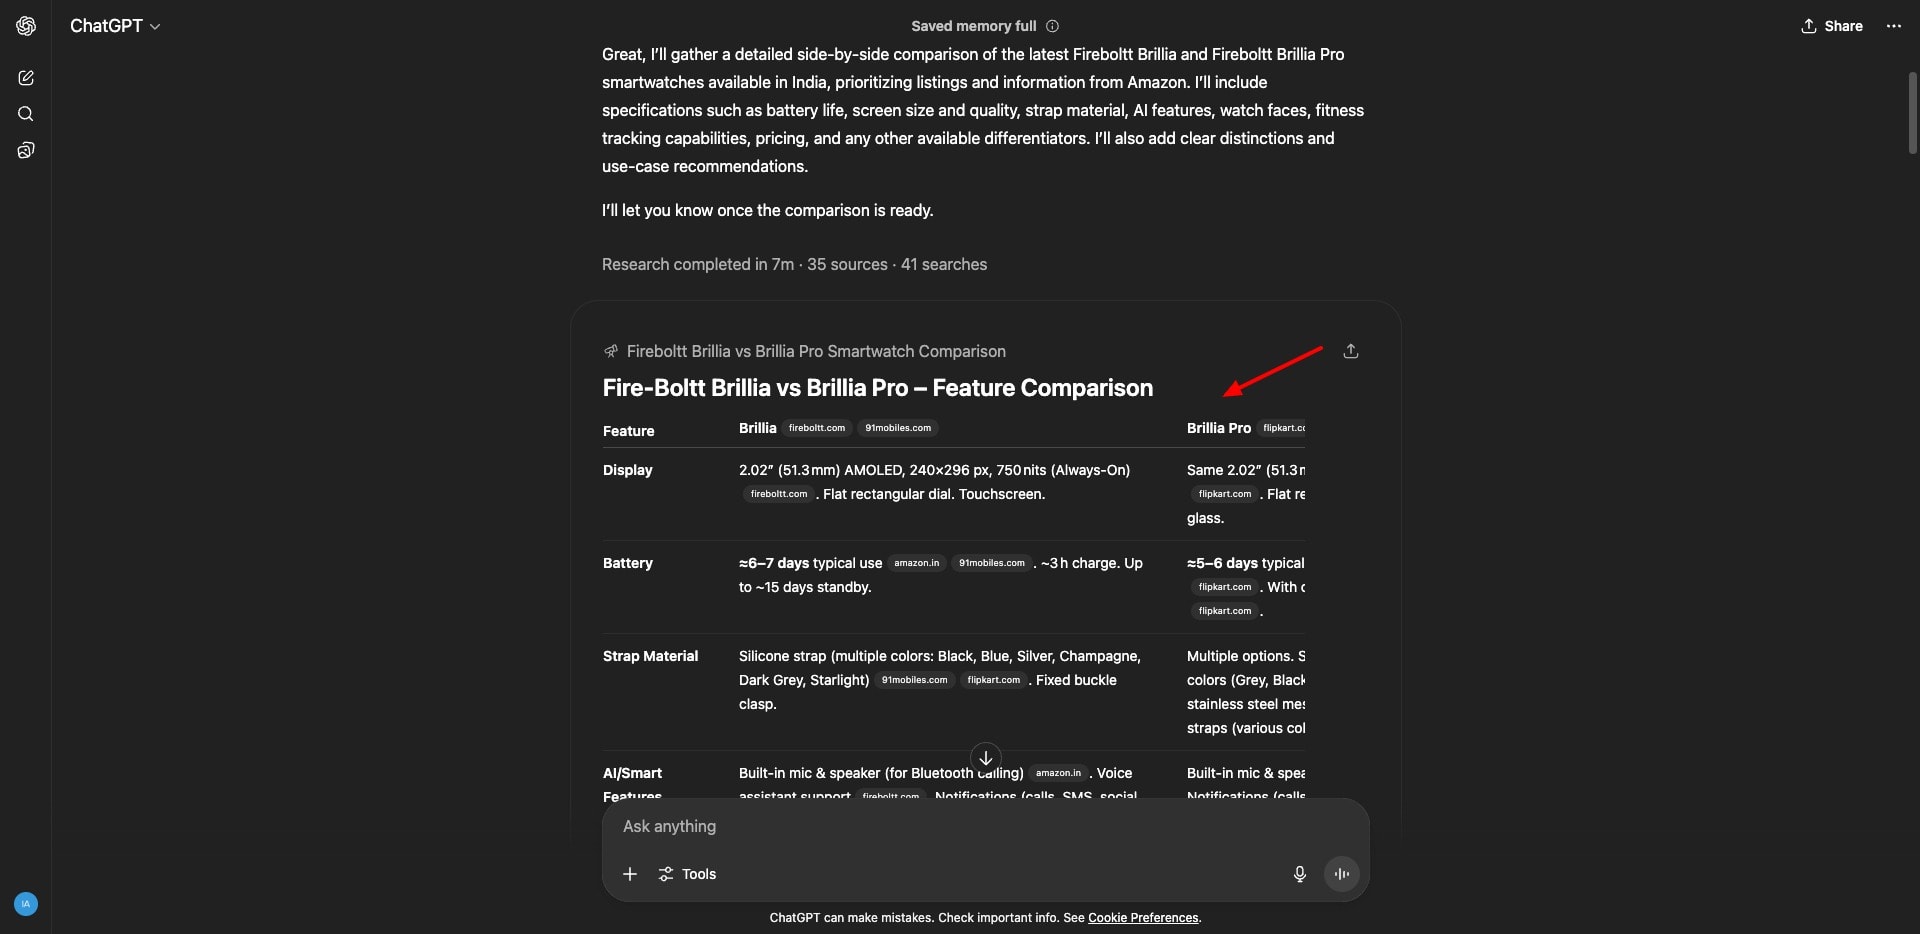Start a new chat with the compose icon
Viewport: 1920px width, 934px height.
(26, 78)
